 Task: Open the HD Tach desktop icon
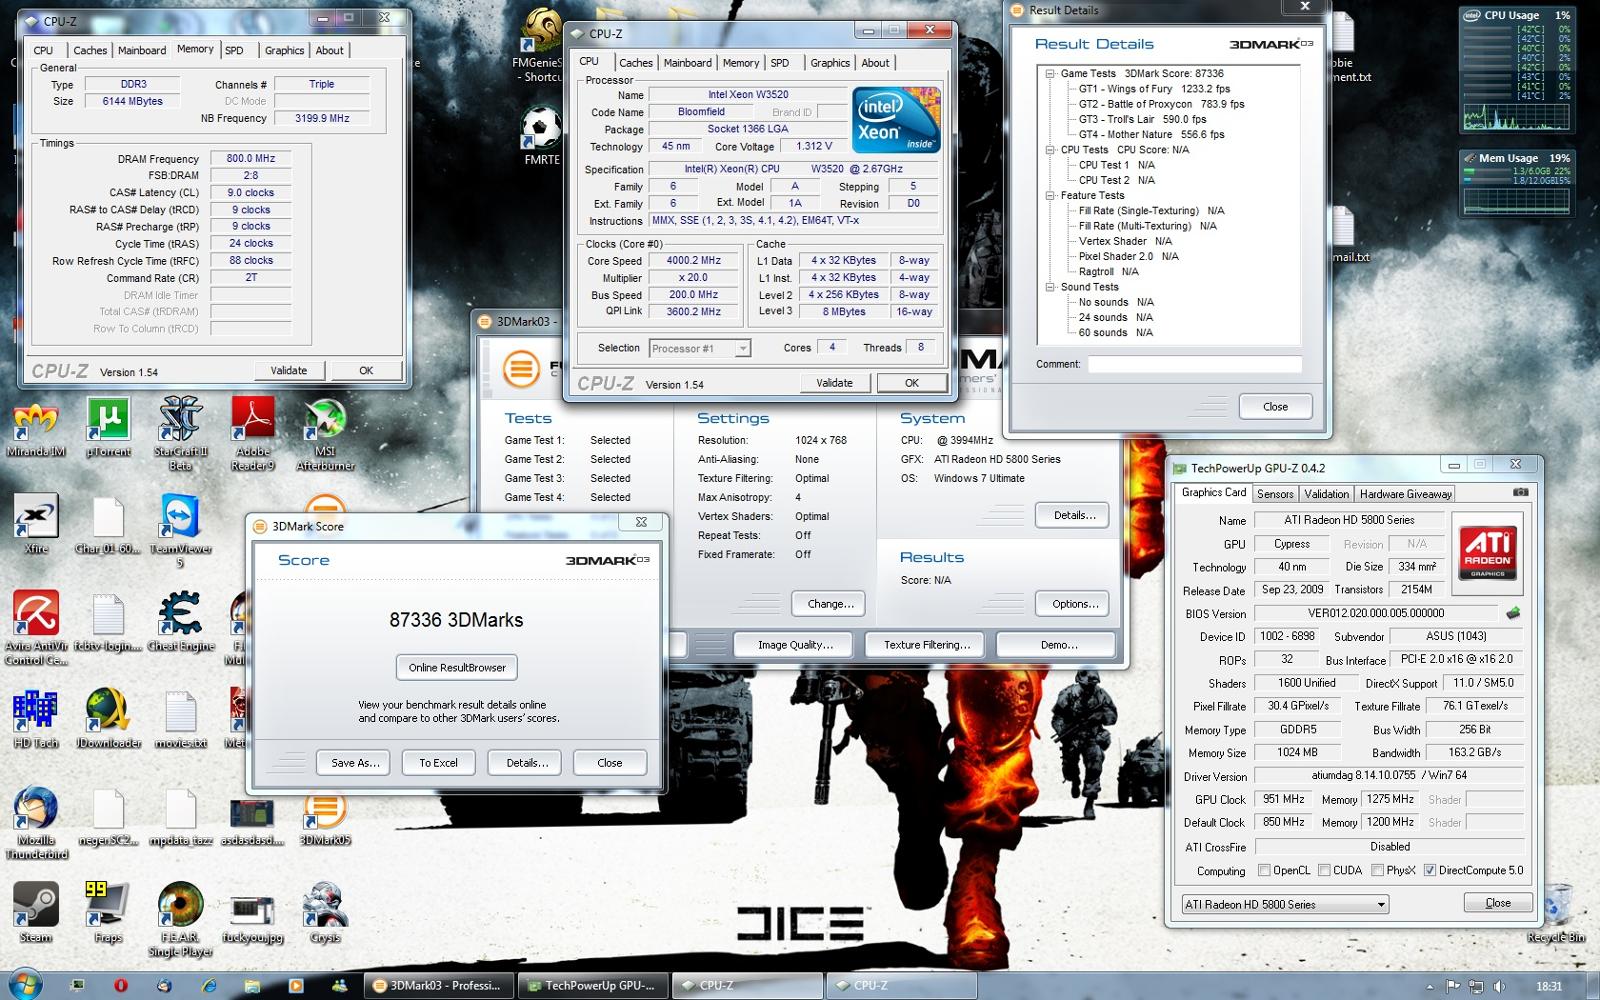point(35,719)
